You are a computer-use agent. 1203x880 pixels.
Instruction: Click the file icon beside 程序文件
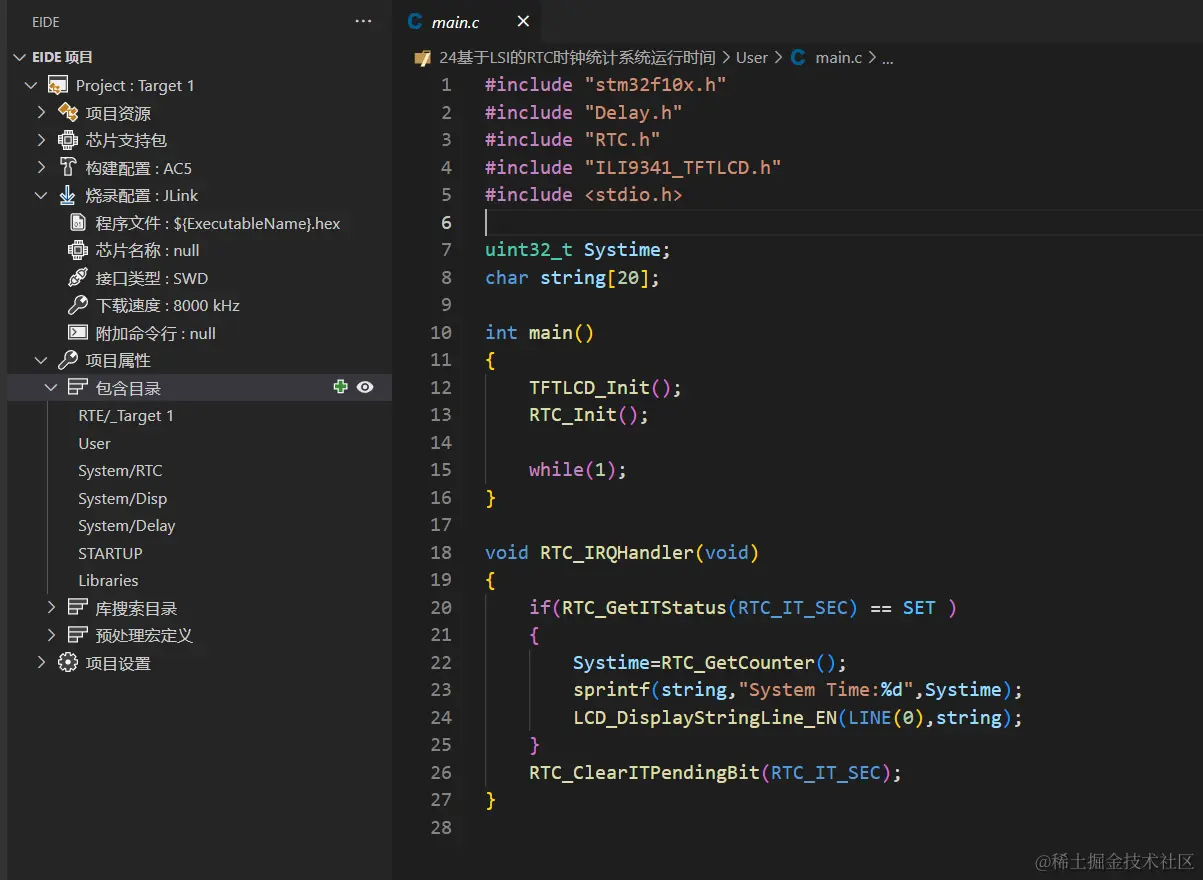point(77,223)
